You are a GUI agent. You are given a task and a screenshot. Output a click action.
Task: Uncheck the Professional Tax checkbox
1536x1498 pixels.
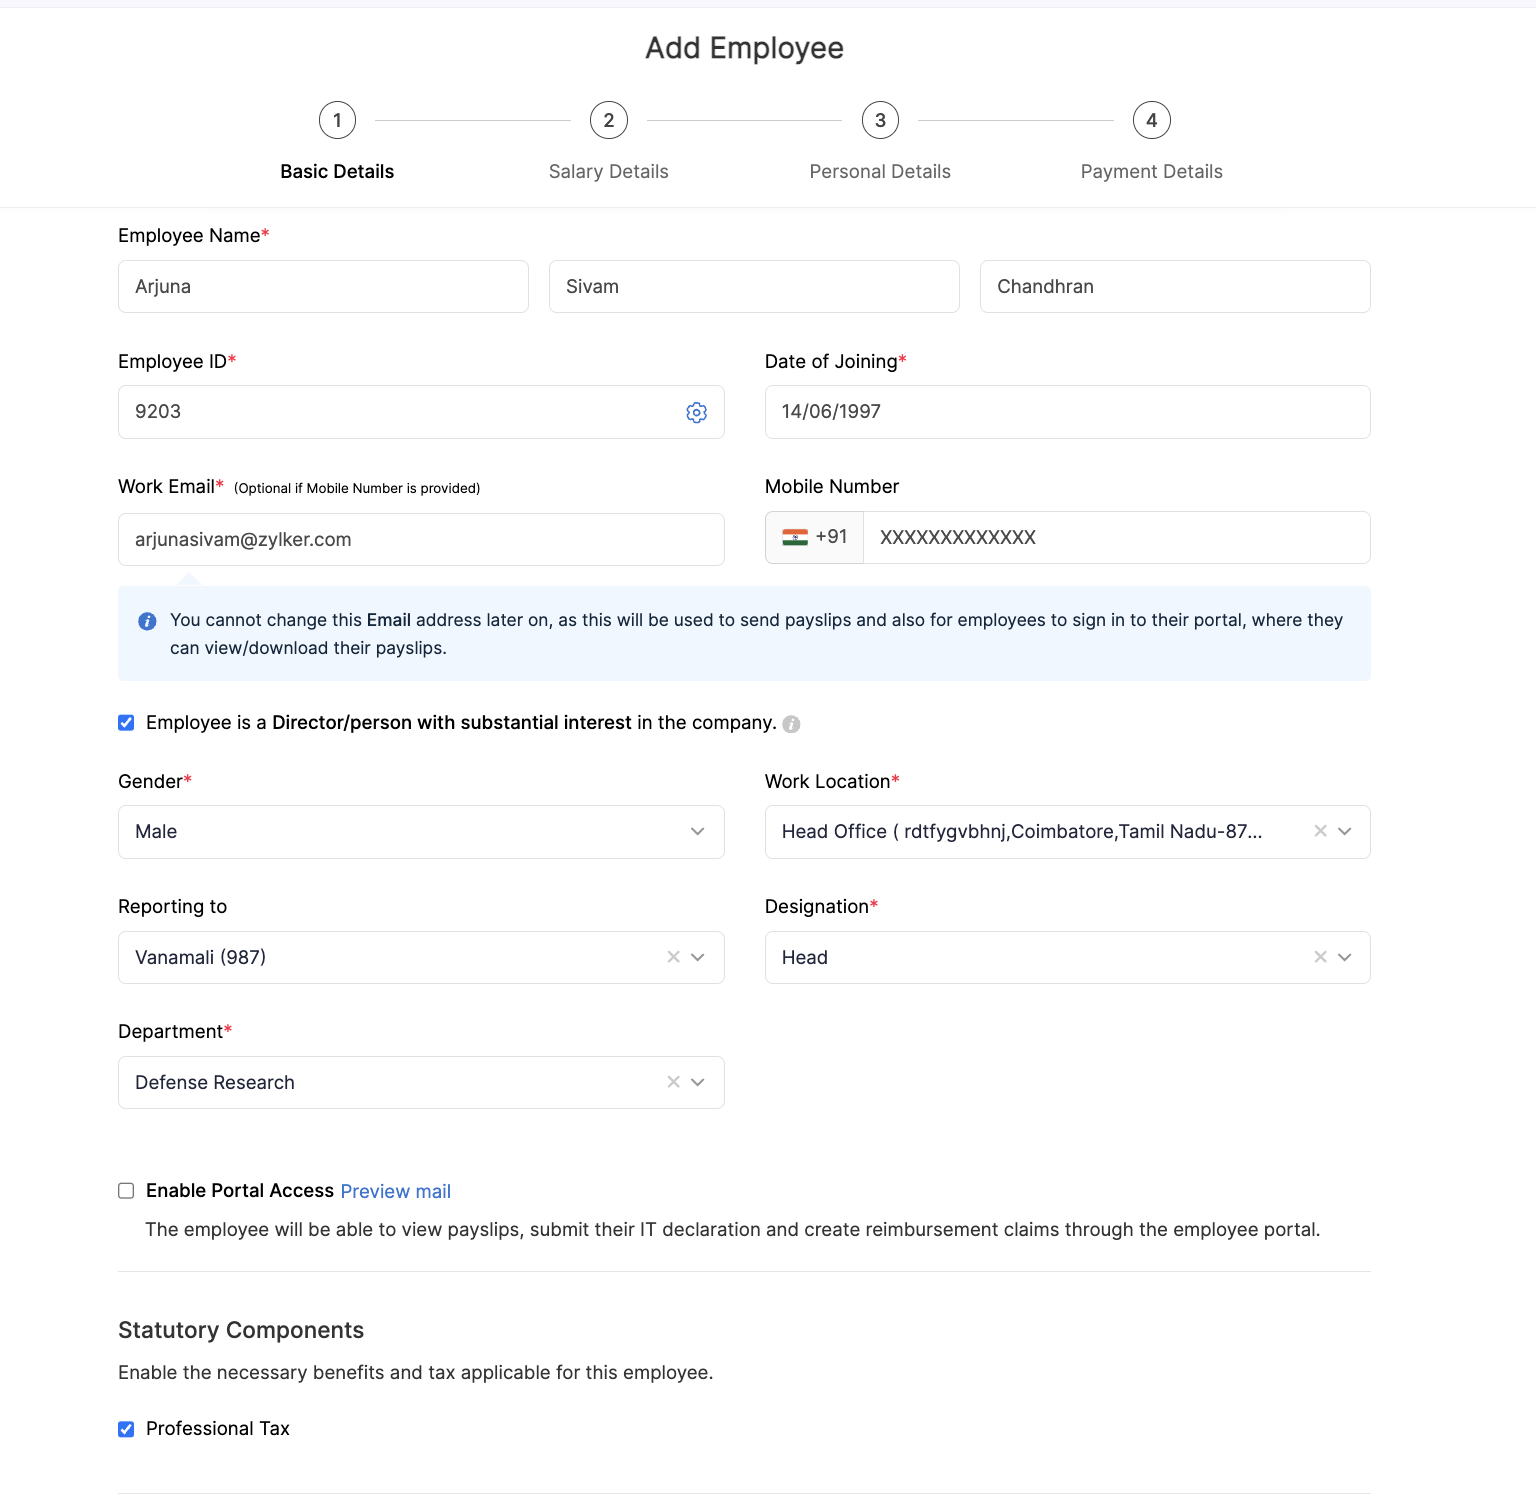coord(126,1429)
